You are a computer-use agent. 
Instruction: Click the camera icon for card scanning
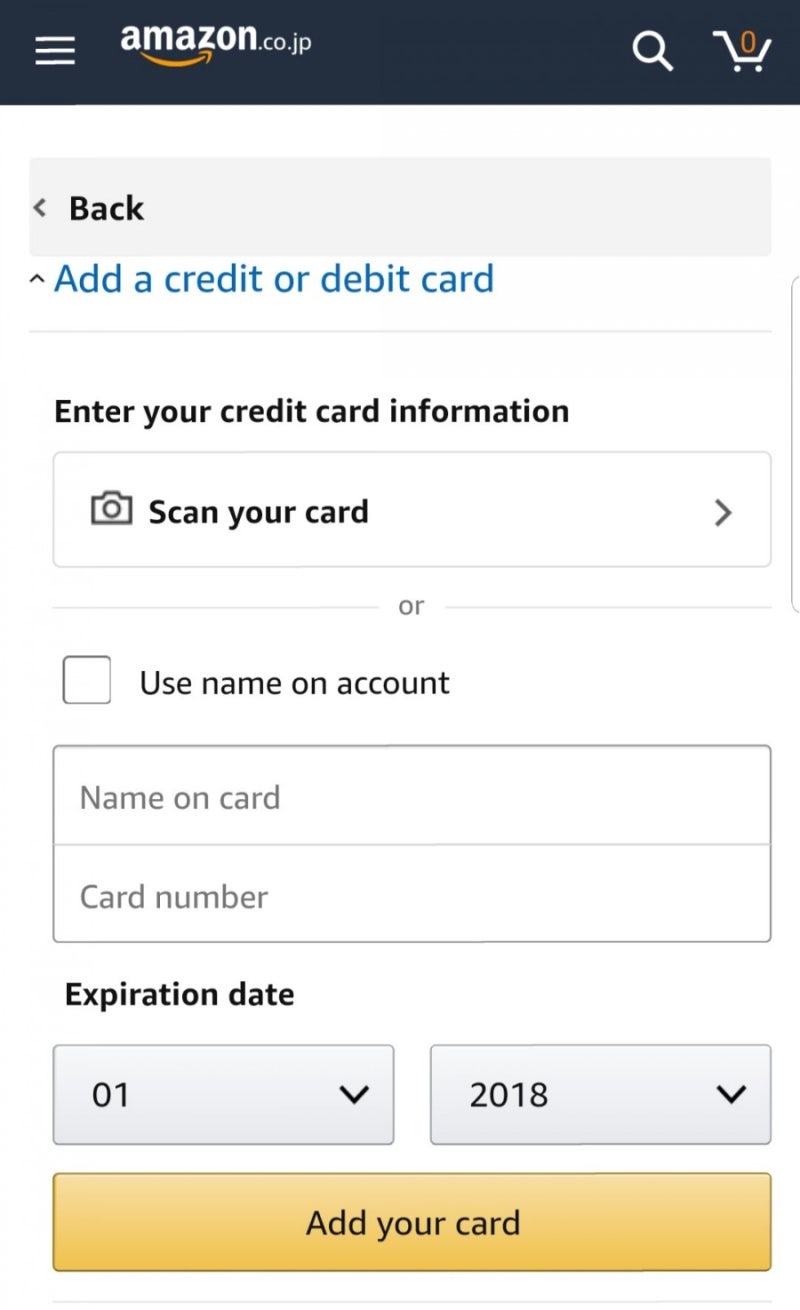[111, 509]
